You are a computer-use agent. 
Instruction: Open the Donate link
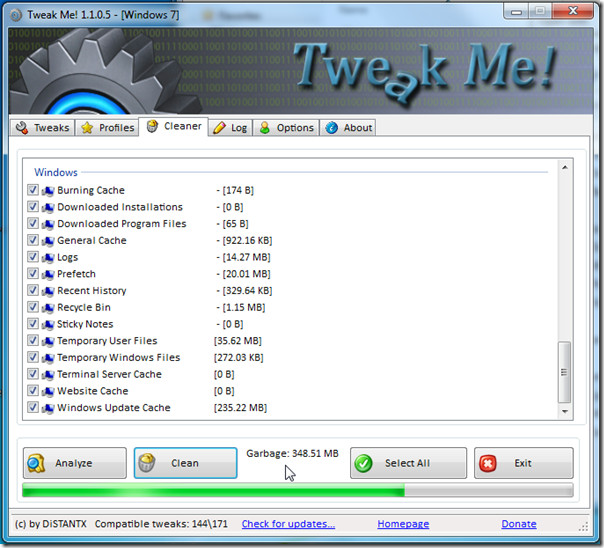pos(518,524)
